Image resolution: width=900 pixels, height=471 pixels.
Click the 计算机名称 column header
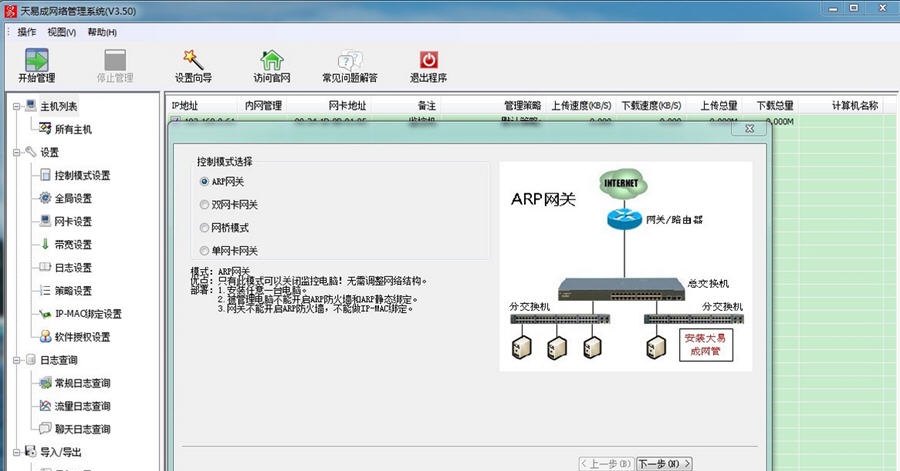tap(855, 106)
